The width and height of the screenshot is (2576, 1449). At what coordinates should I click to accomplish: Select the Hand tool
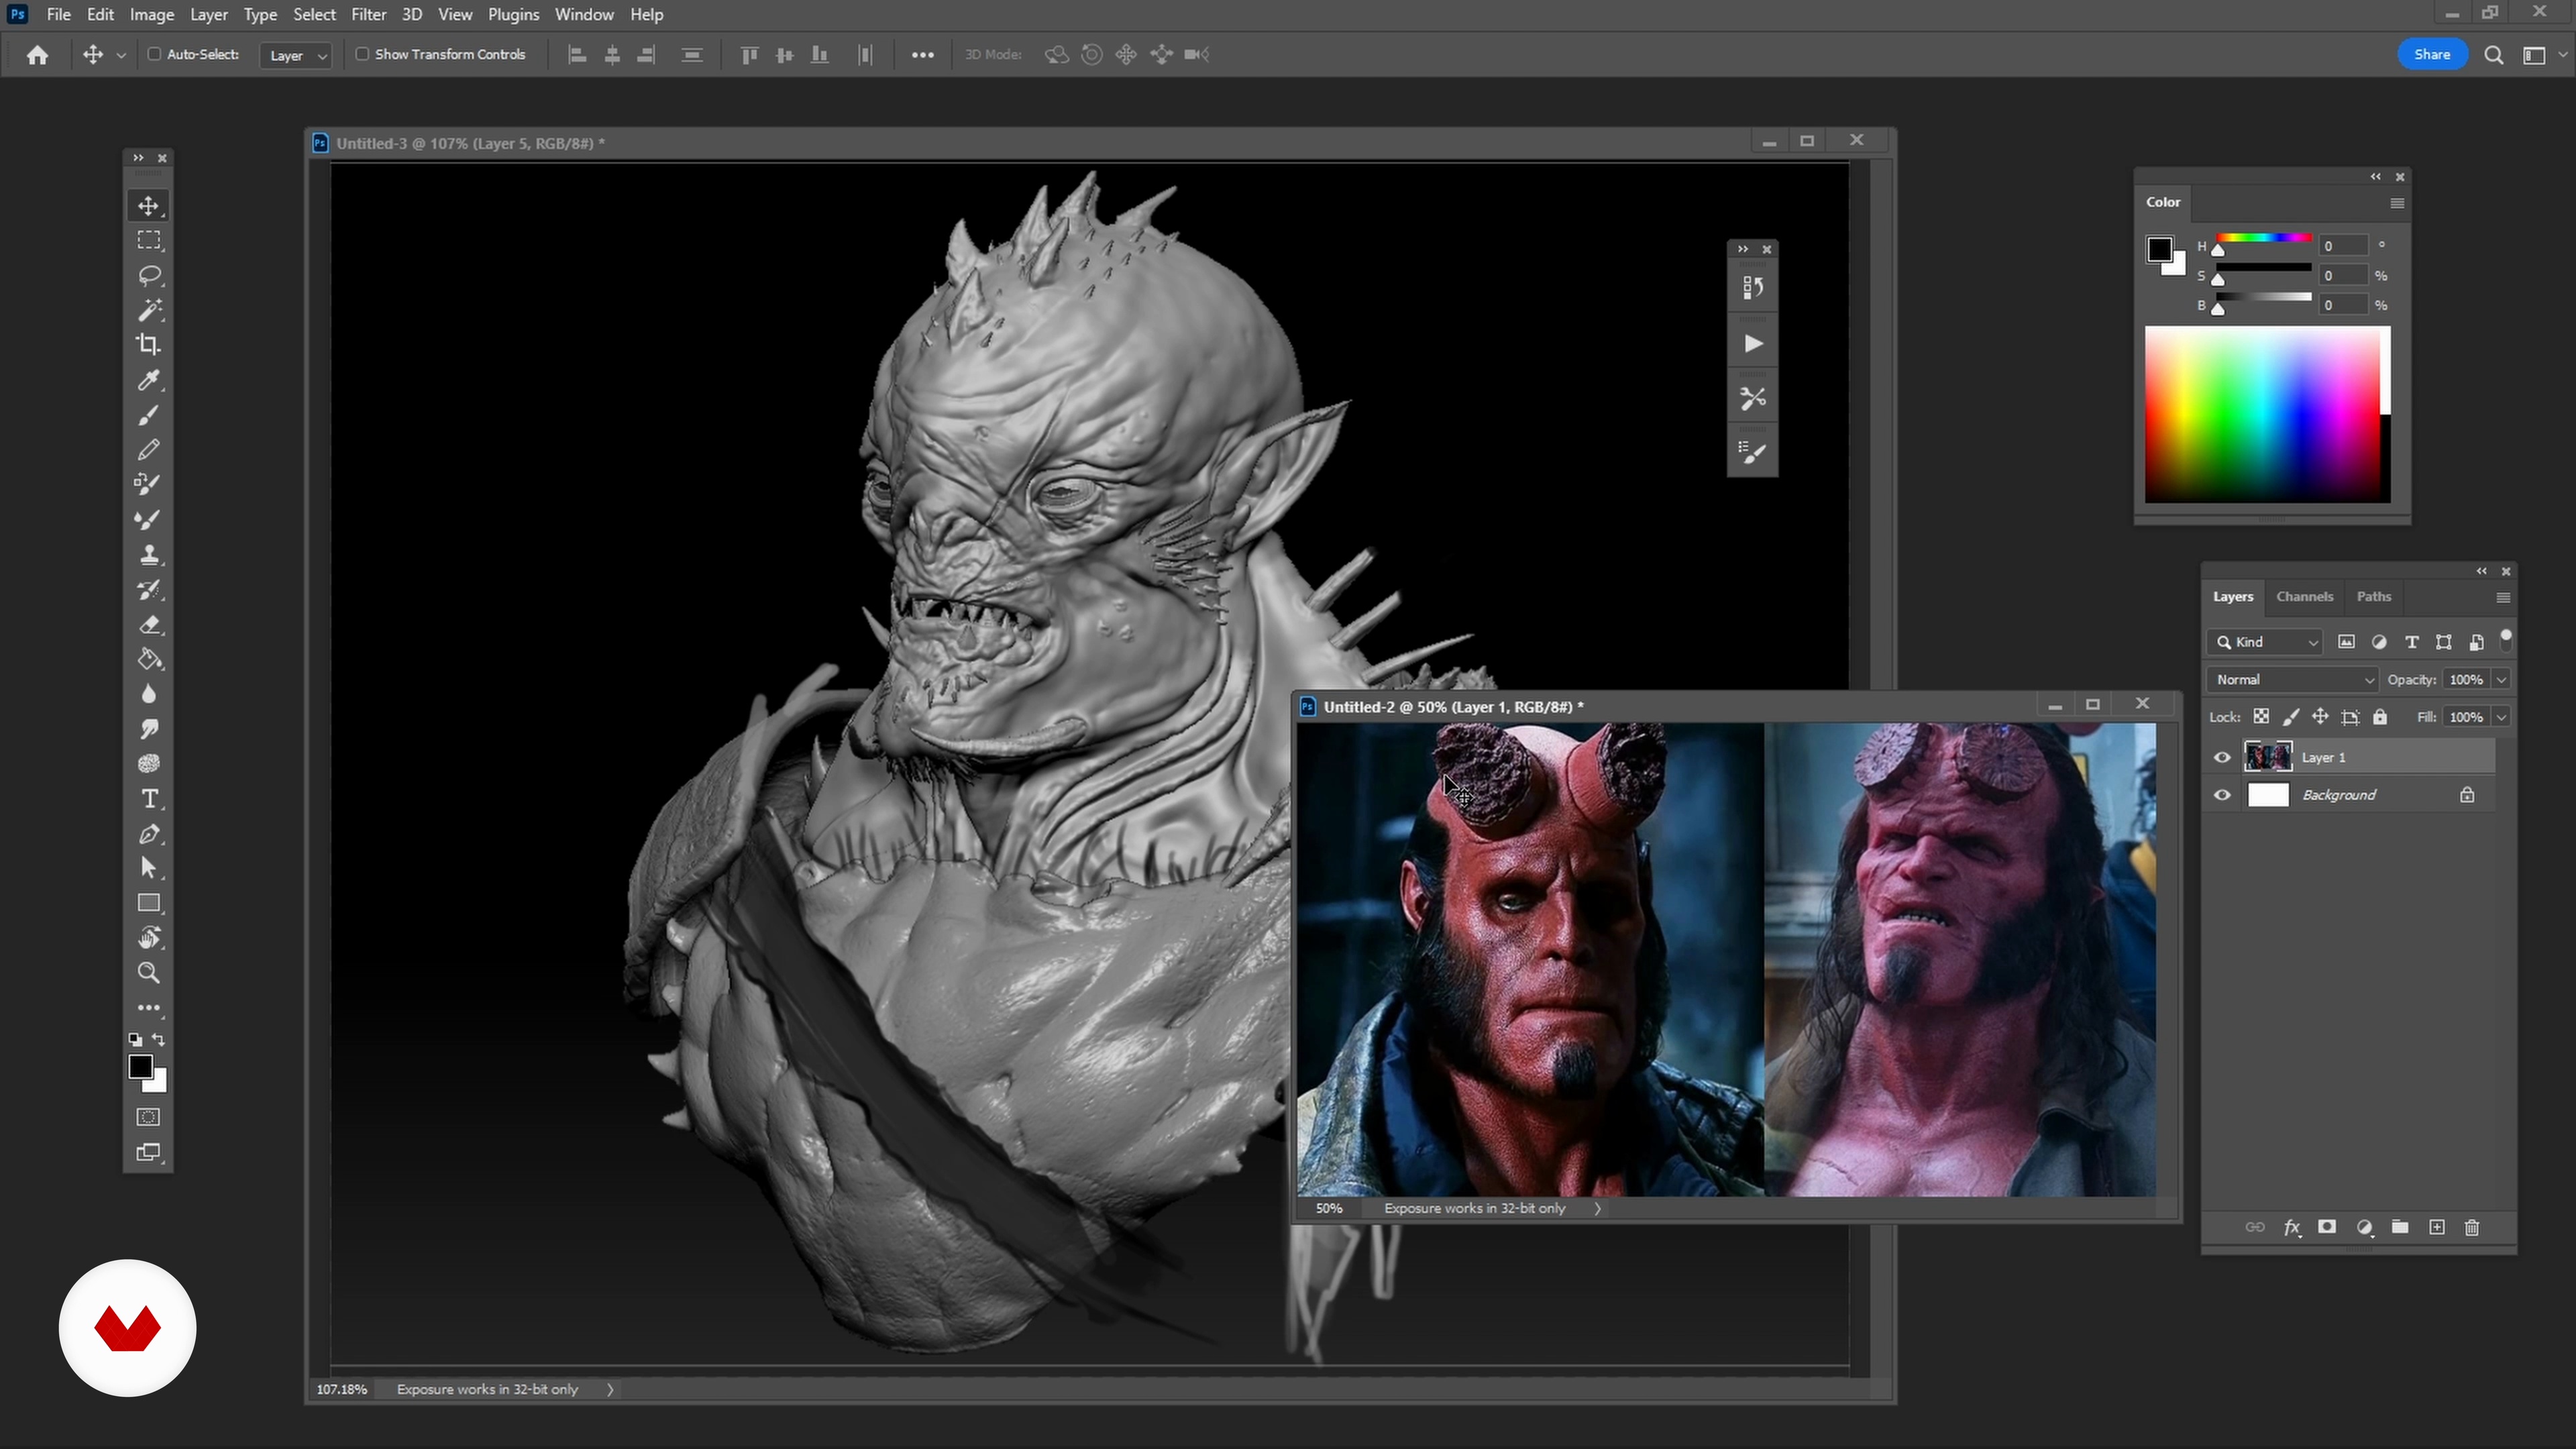(148, 938)
